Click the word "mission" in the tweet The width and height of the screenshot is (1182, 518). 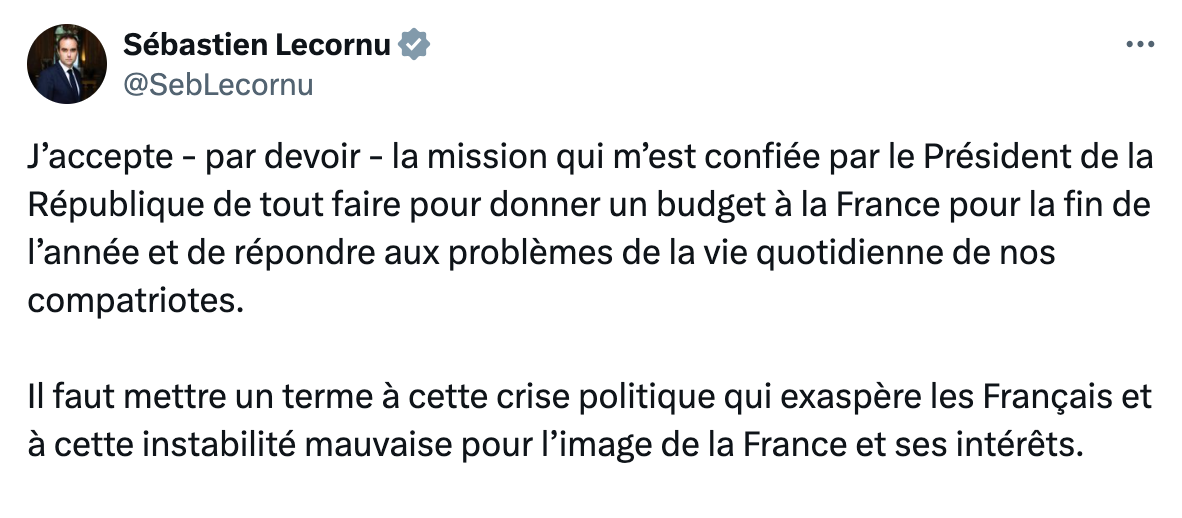tap(479, 158)
